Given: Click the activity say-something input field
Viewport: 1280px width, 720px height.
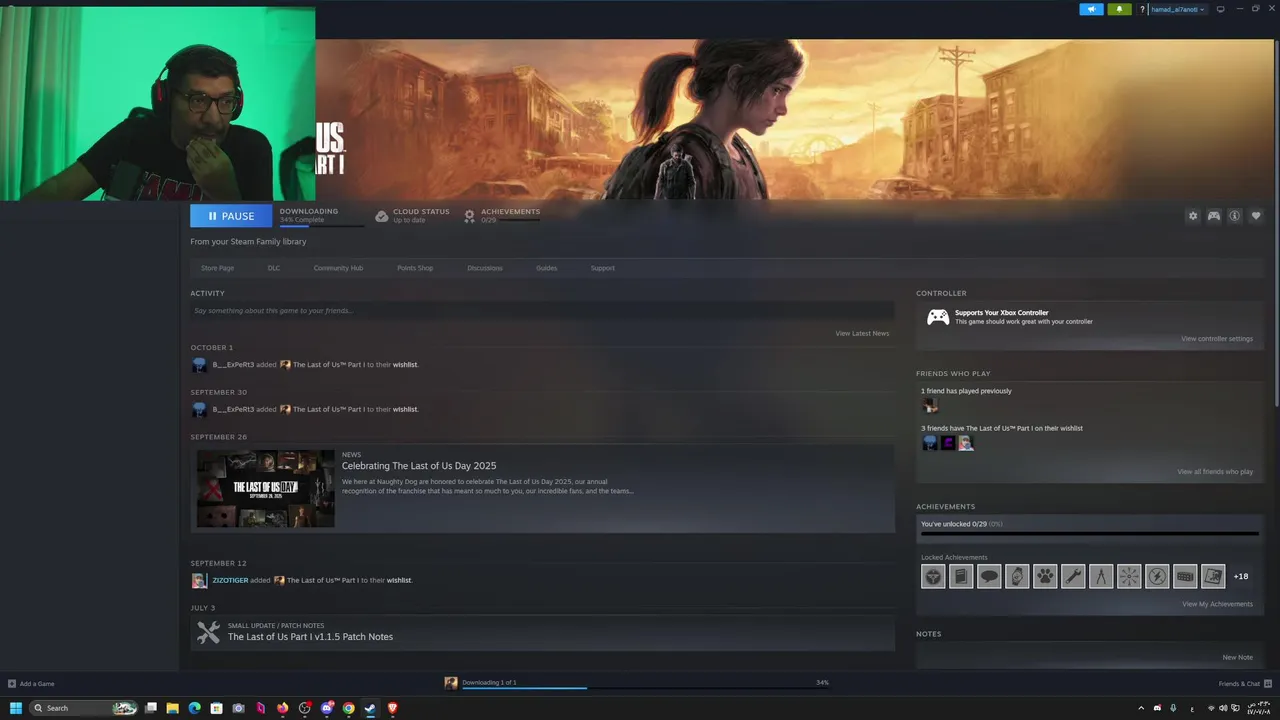Looking at the screenshot, I should (x=542, y=311).
